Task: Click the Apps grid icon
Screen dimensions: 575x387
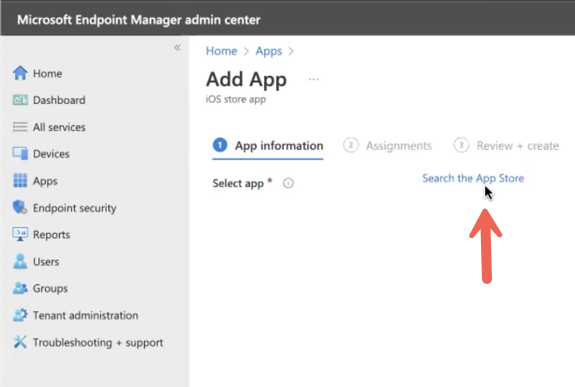Action: (20, 180)
